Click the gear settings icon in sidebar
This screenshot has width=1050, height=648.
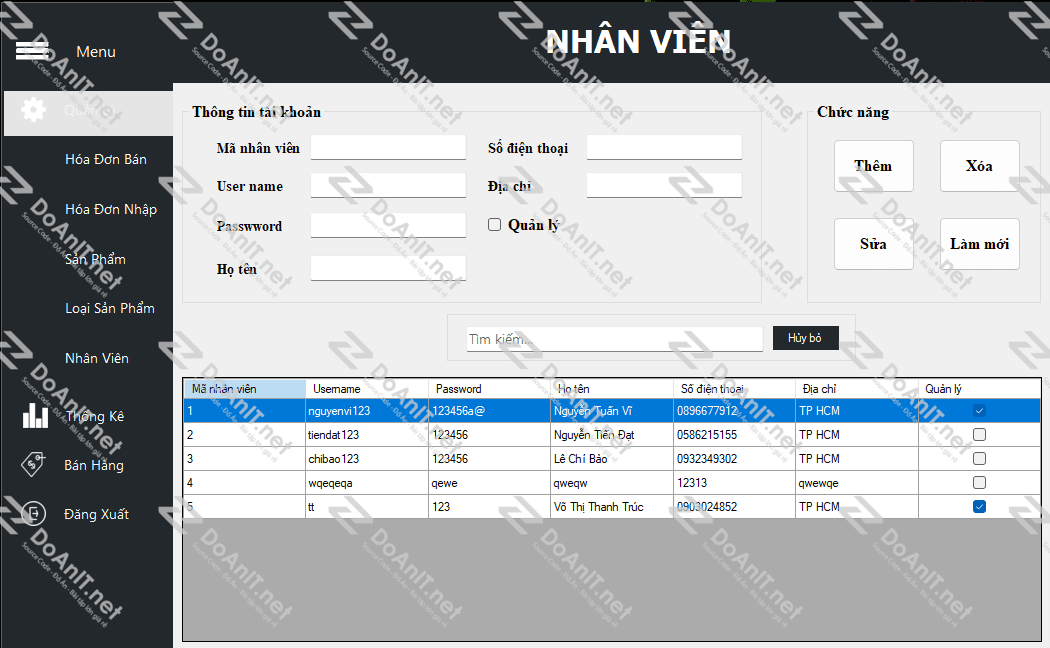click(34, 110)
